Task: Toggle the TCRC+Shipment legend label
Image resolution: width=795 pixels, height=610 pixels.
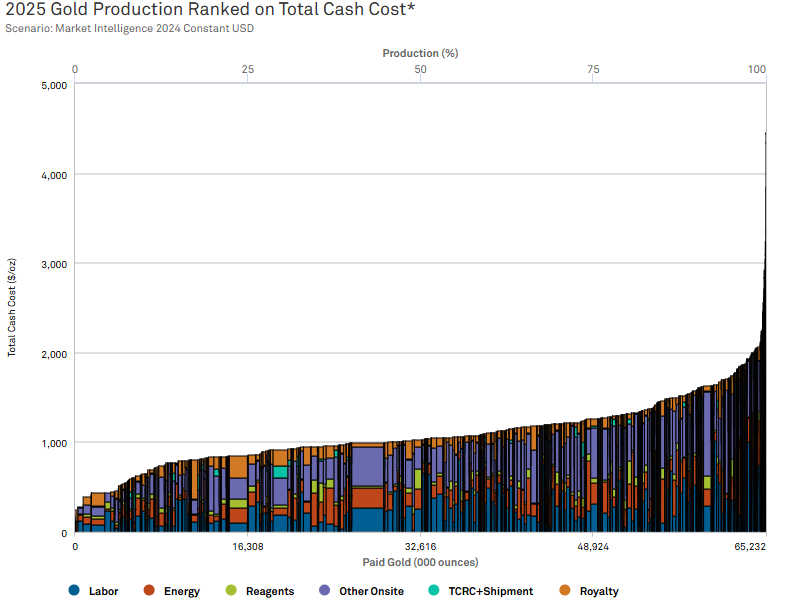Action: [489, 591]
